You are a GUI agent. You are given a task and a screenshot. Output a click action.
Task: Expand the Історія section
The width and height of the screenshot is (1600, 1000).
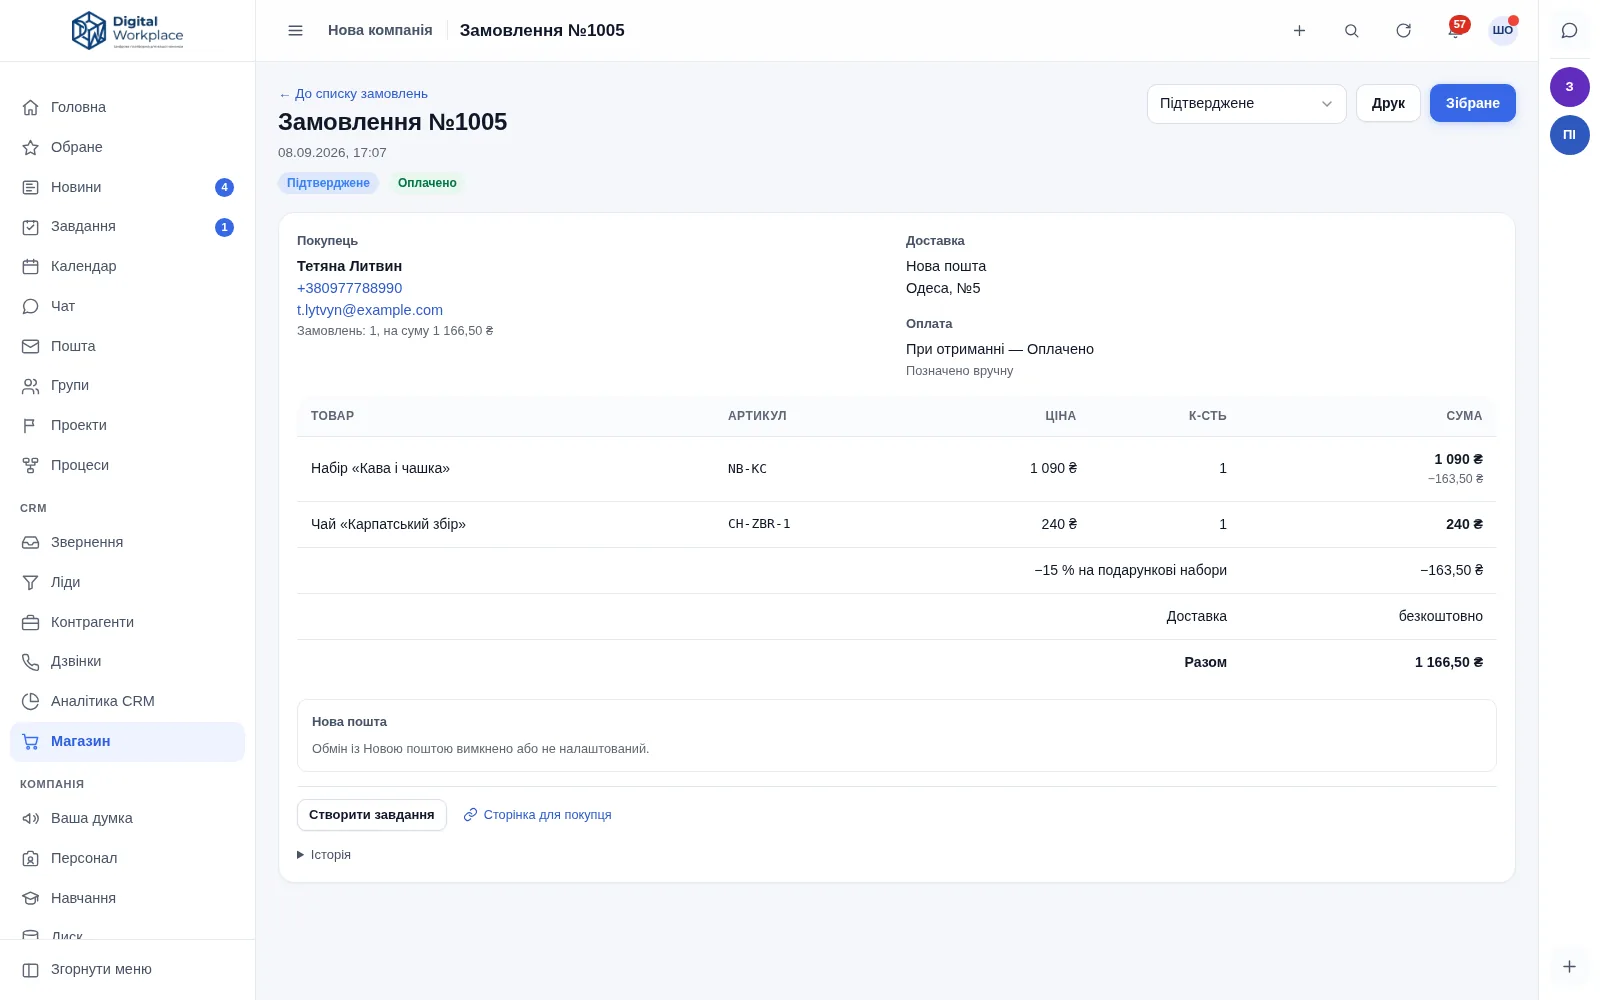[x=324, y=855]
